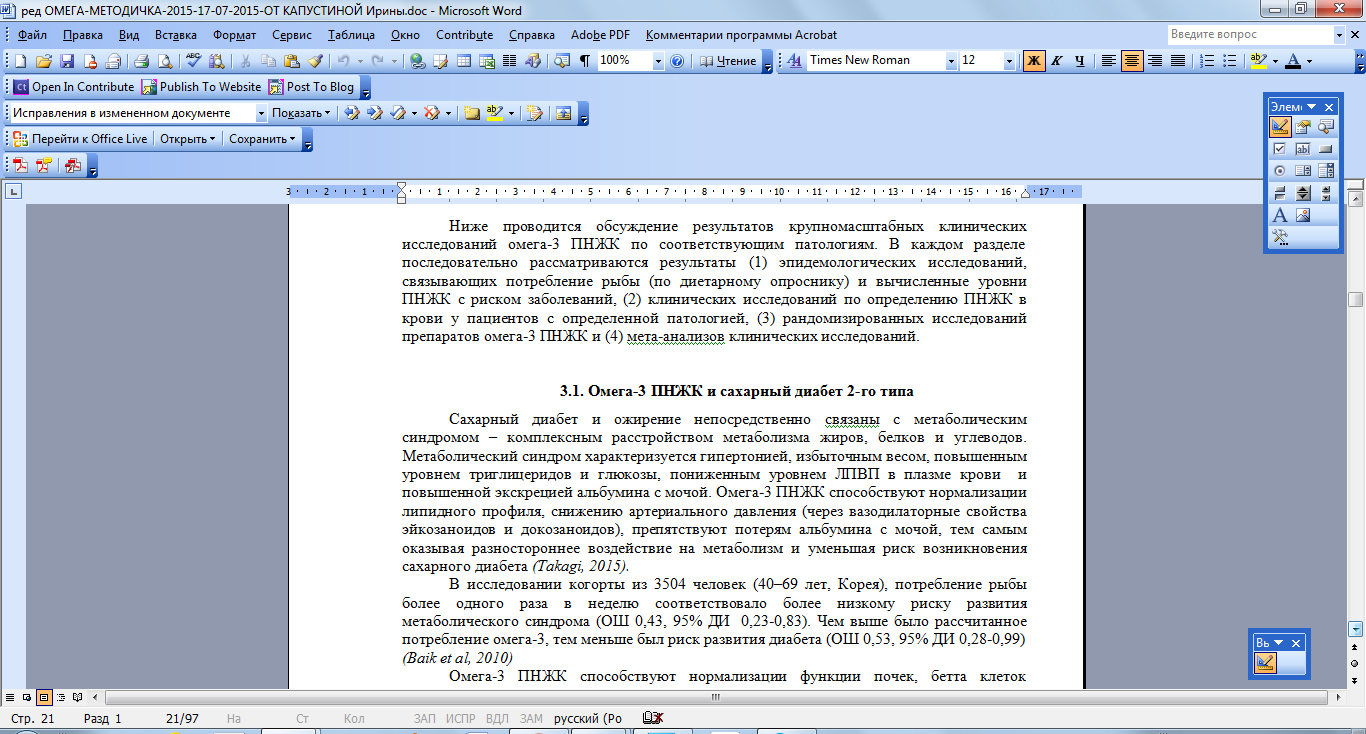Image resolution: width=1366 pixels, height=734 pixels.
Task: Run spelling and grammar check
Action: pyautogui.click(x=193, y=61)
